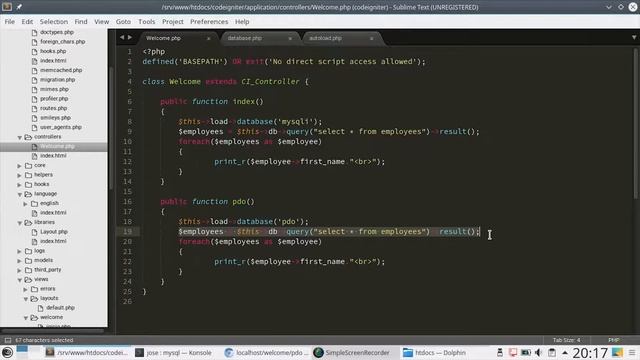Open memcached.php in the sidebar
Image resolution: width=640 pixels, height=360 pixels.
(61, 70)
